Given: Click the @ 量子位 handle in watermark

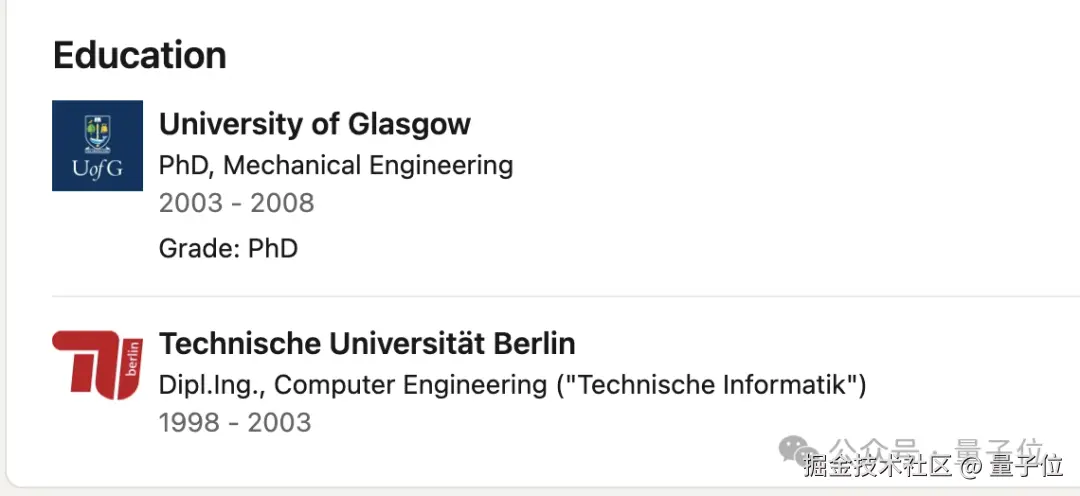Looking at the screenshot, I should pos(1012,466).
